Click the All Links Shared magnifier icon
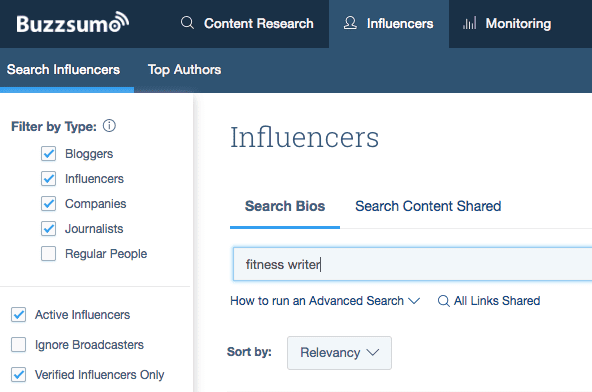 point(444,301)
